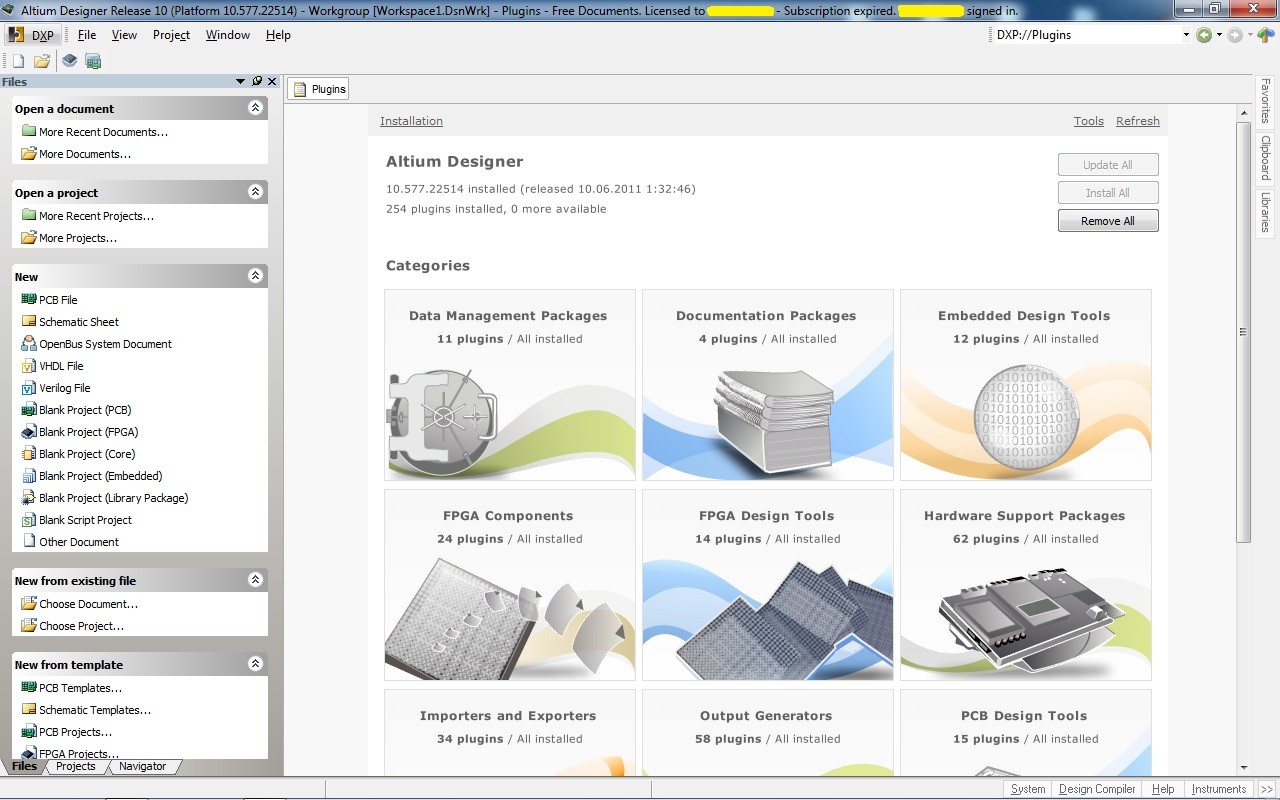Open the Help menu
This screenshot has width=1280, height=800.
278,35
